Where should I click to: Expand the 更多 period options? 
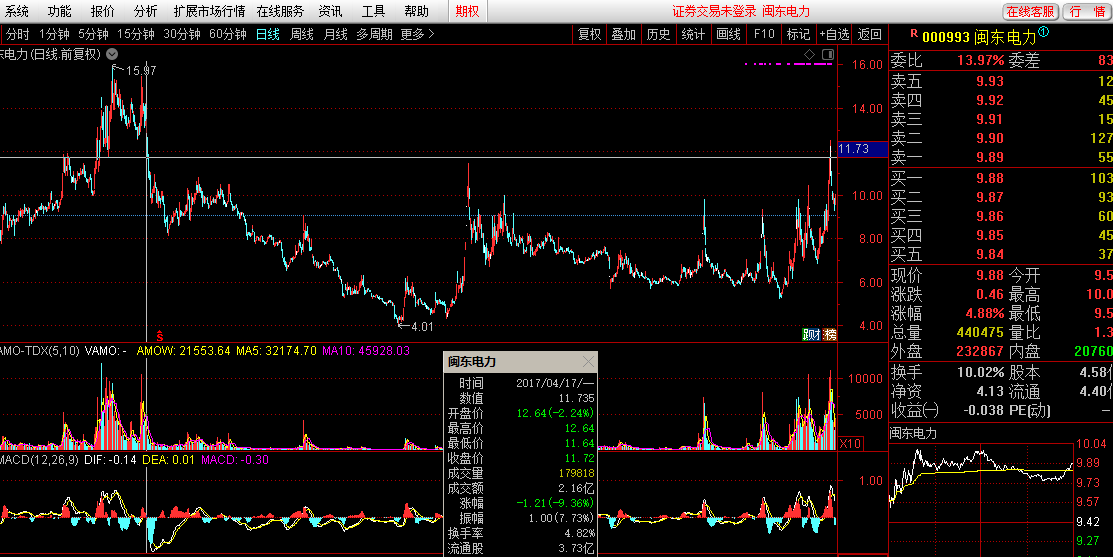pyautogui.click(x=417, y=34)
